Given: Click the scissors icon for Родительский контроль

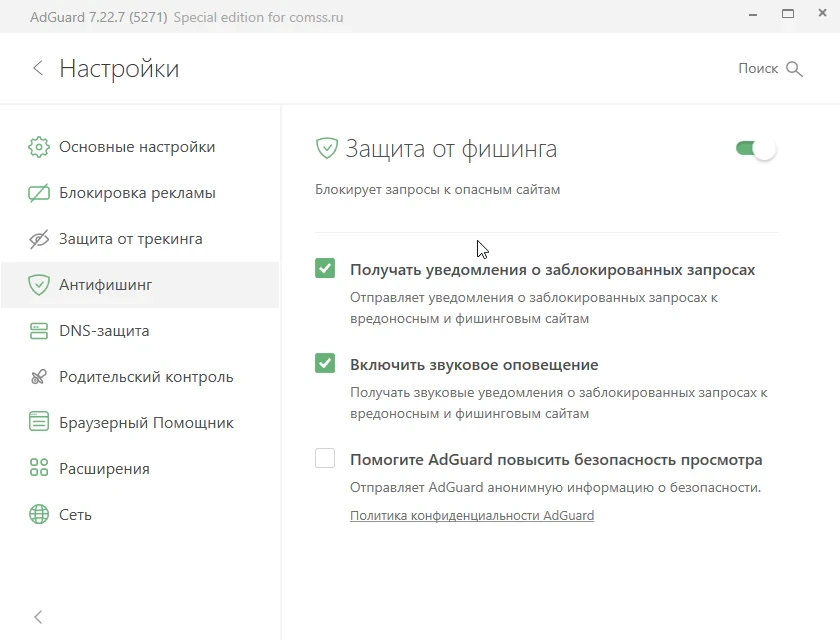Looking at the screenshot, I should (39, 377).
